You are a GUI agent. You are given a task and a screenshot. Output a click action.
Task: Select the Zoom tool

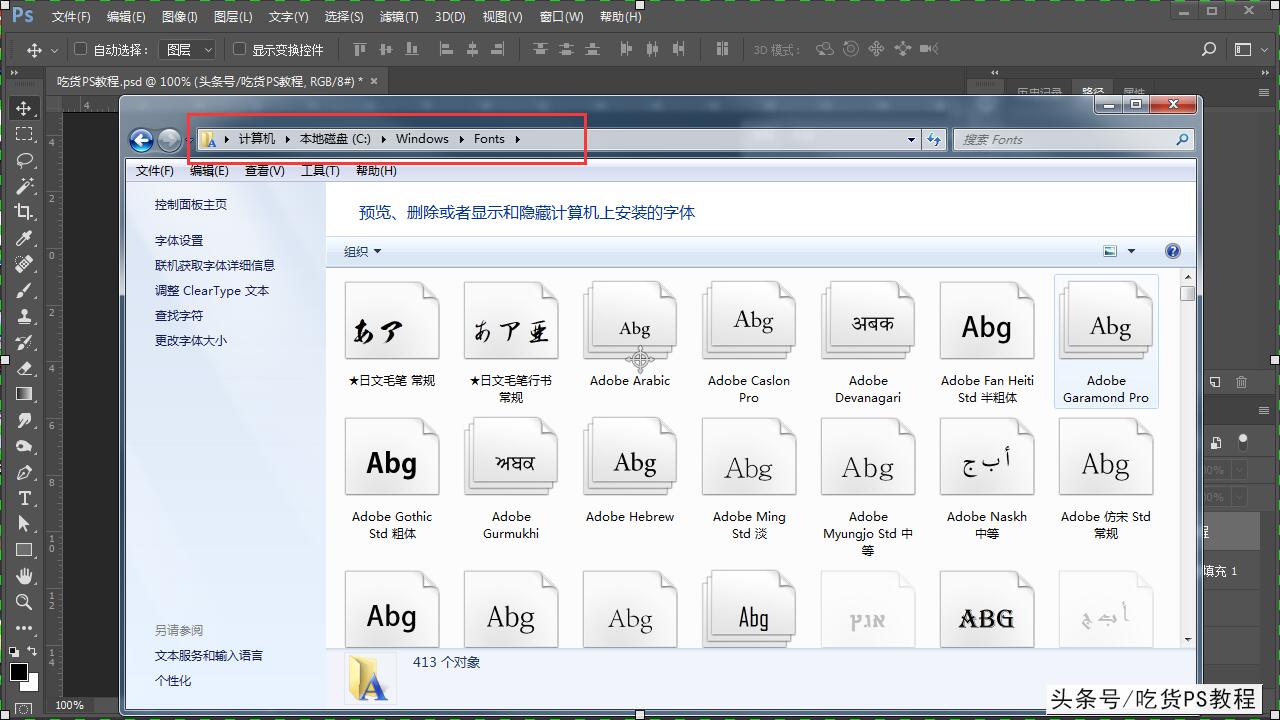tap(24, 602)
